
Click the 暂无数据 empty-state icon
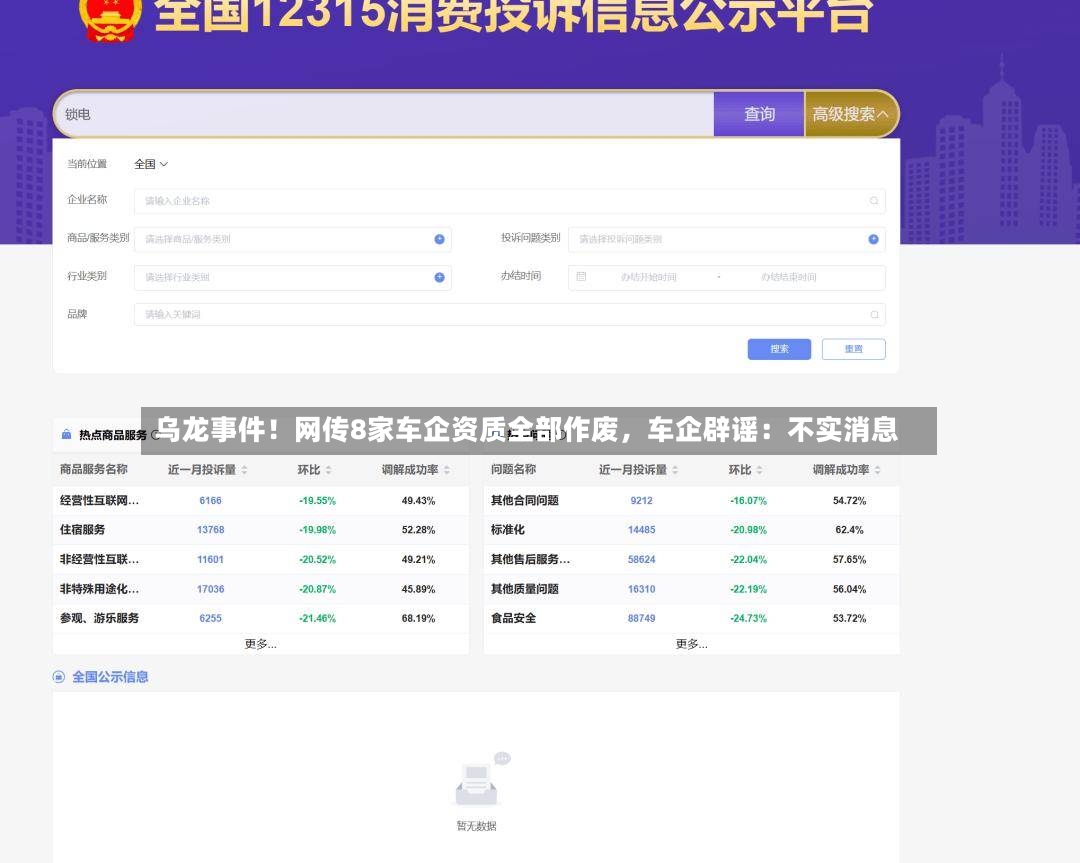(x=481, y=779)
